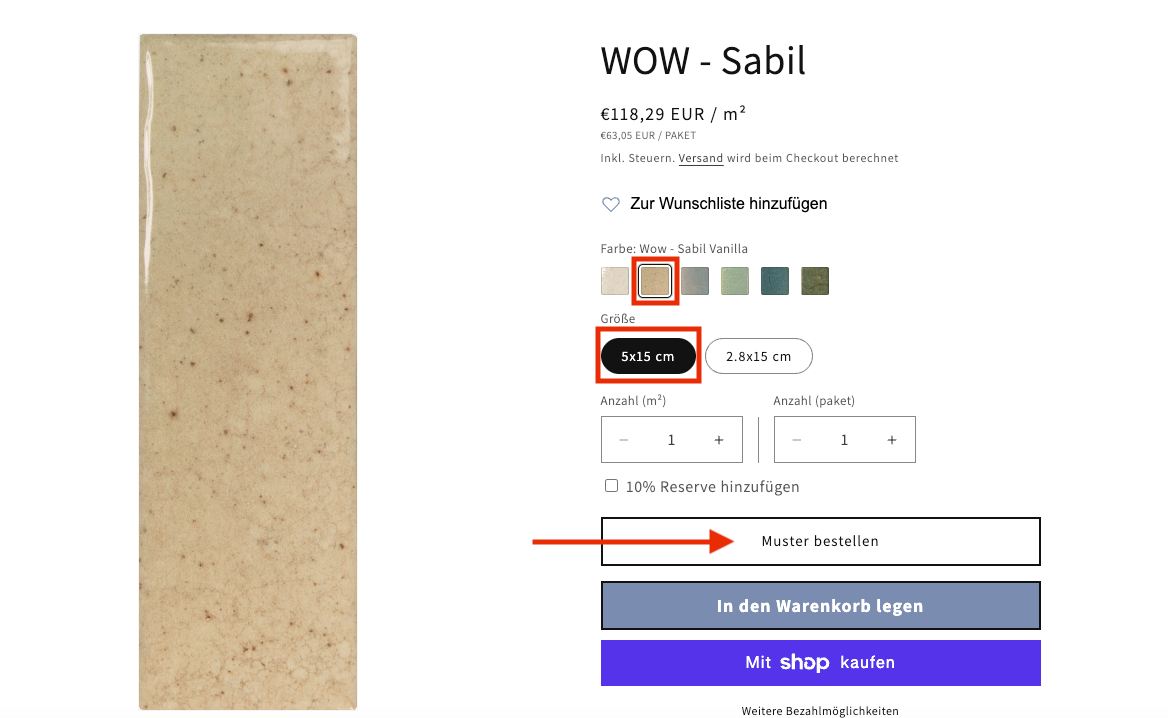This screenshot has height=718, width=1168.
Task: Buy with the Shop pay button
Action: click(820, 662)
